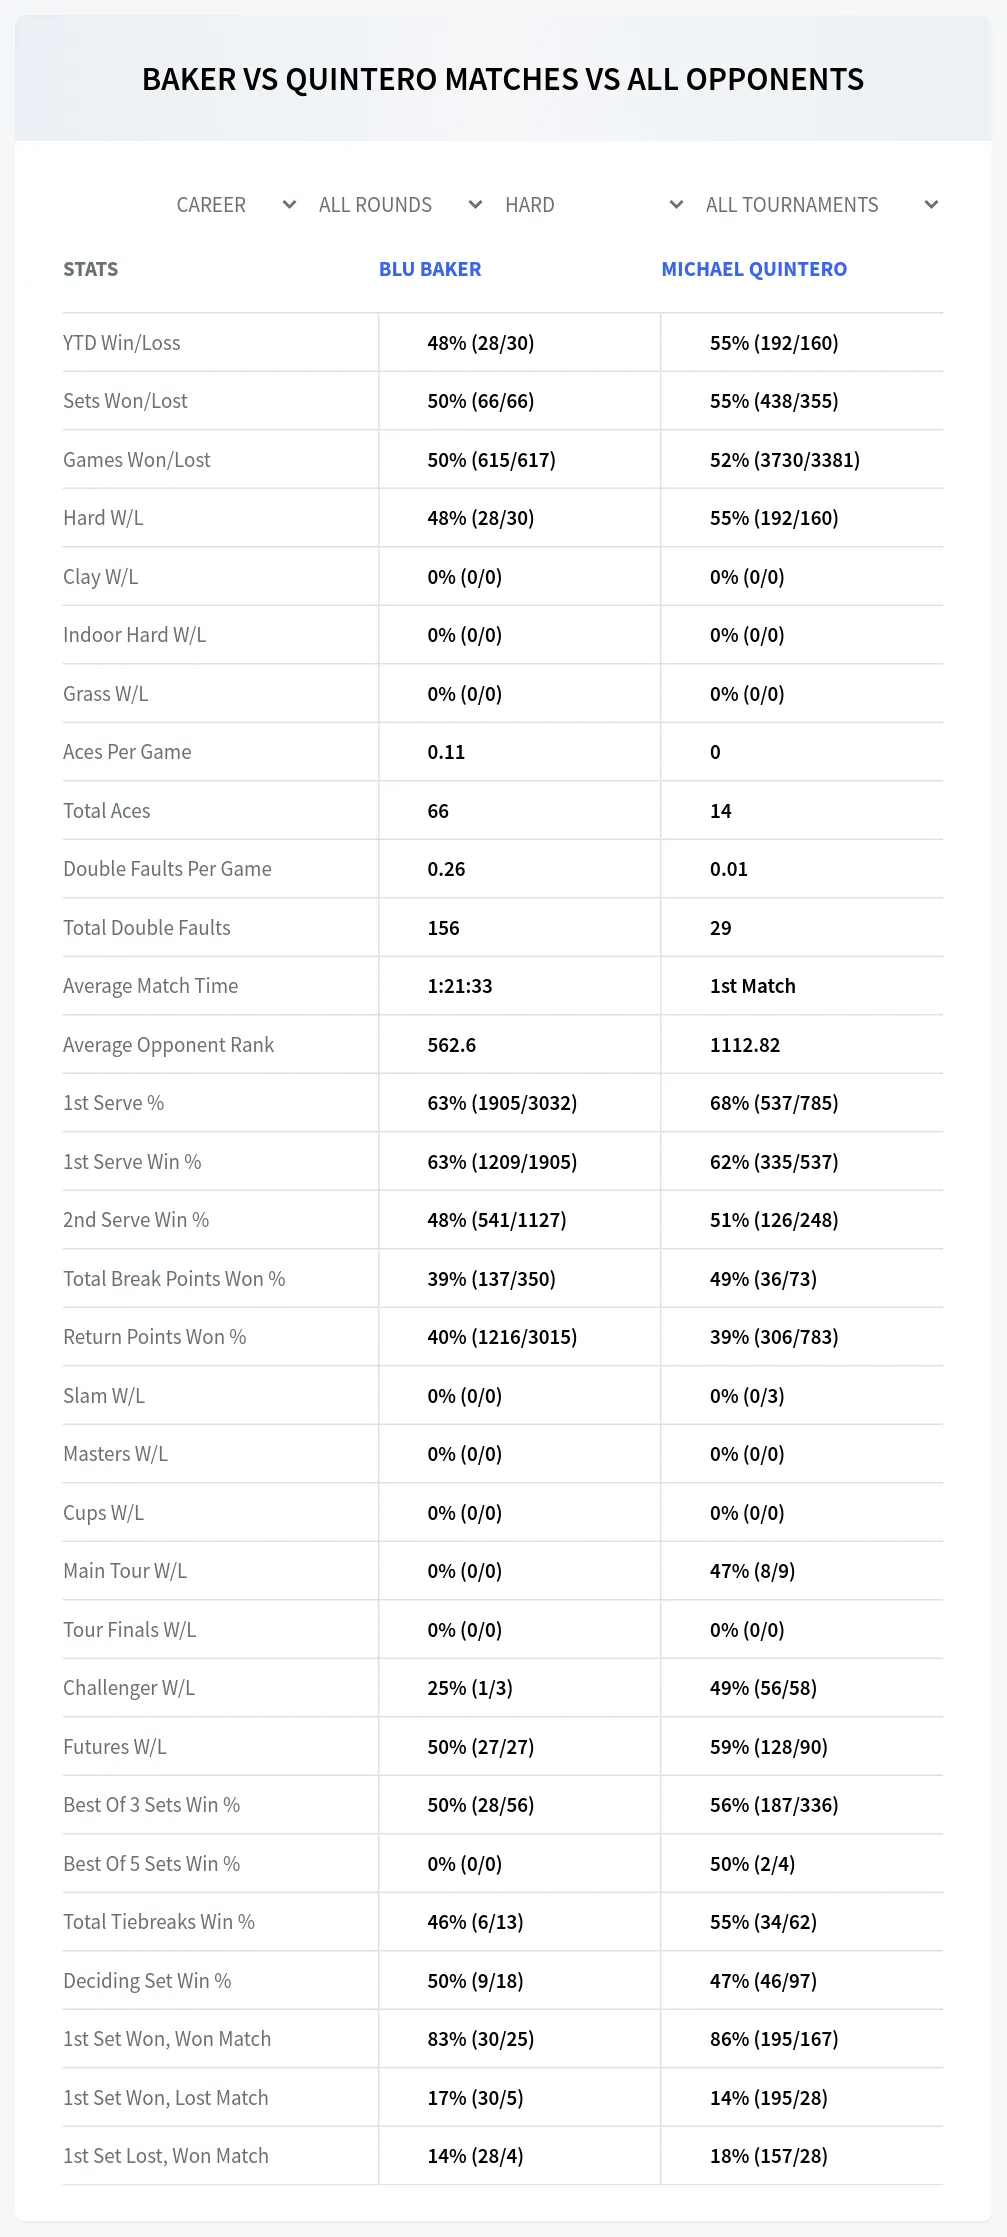Expand the ALL ROUNDS dropdown

[400, 205]
